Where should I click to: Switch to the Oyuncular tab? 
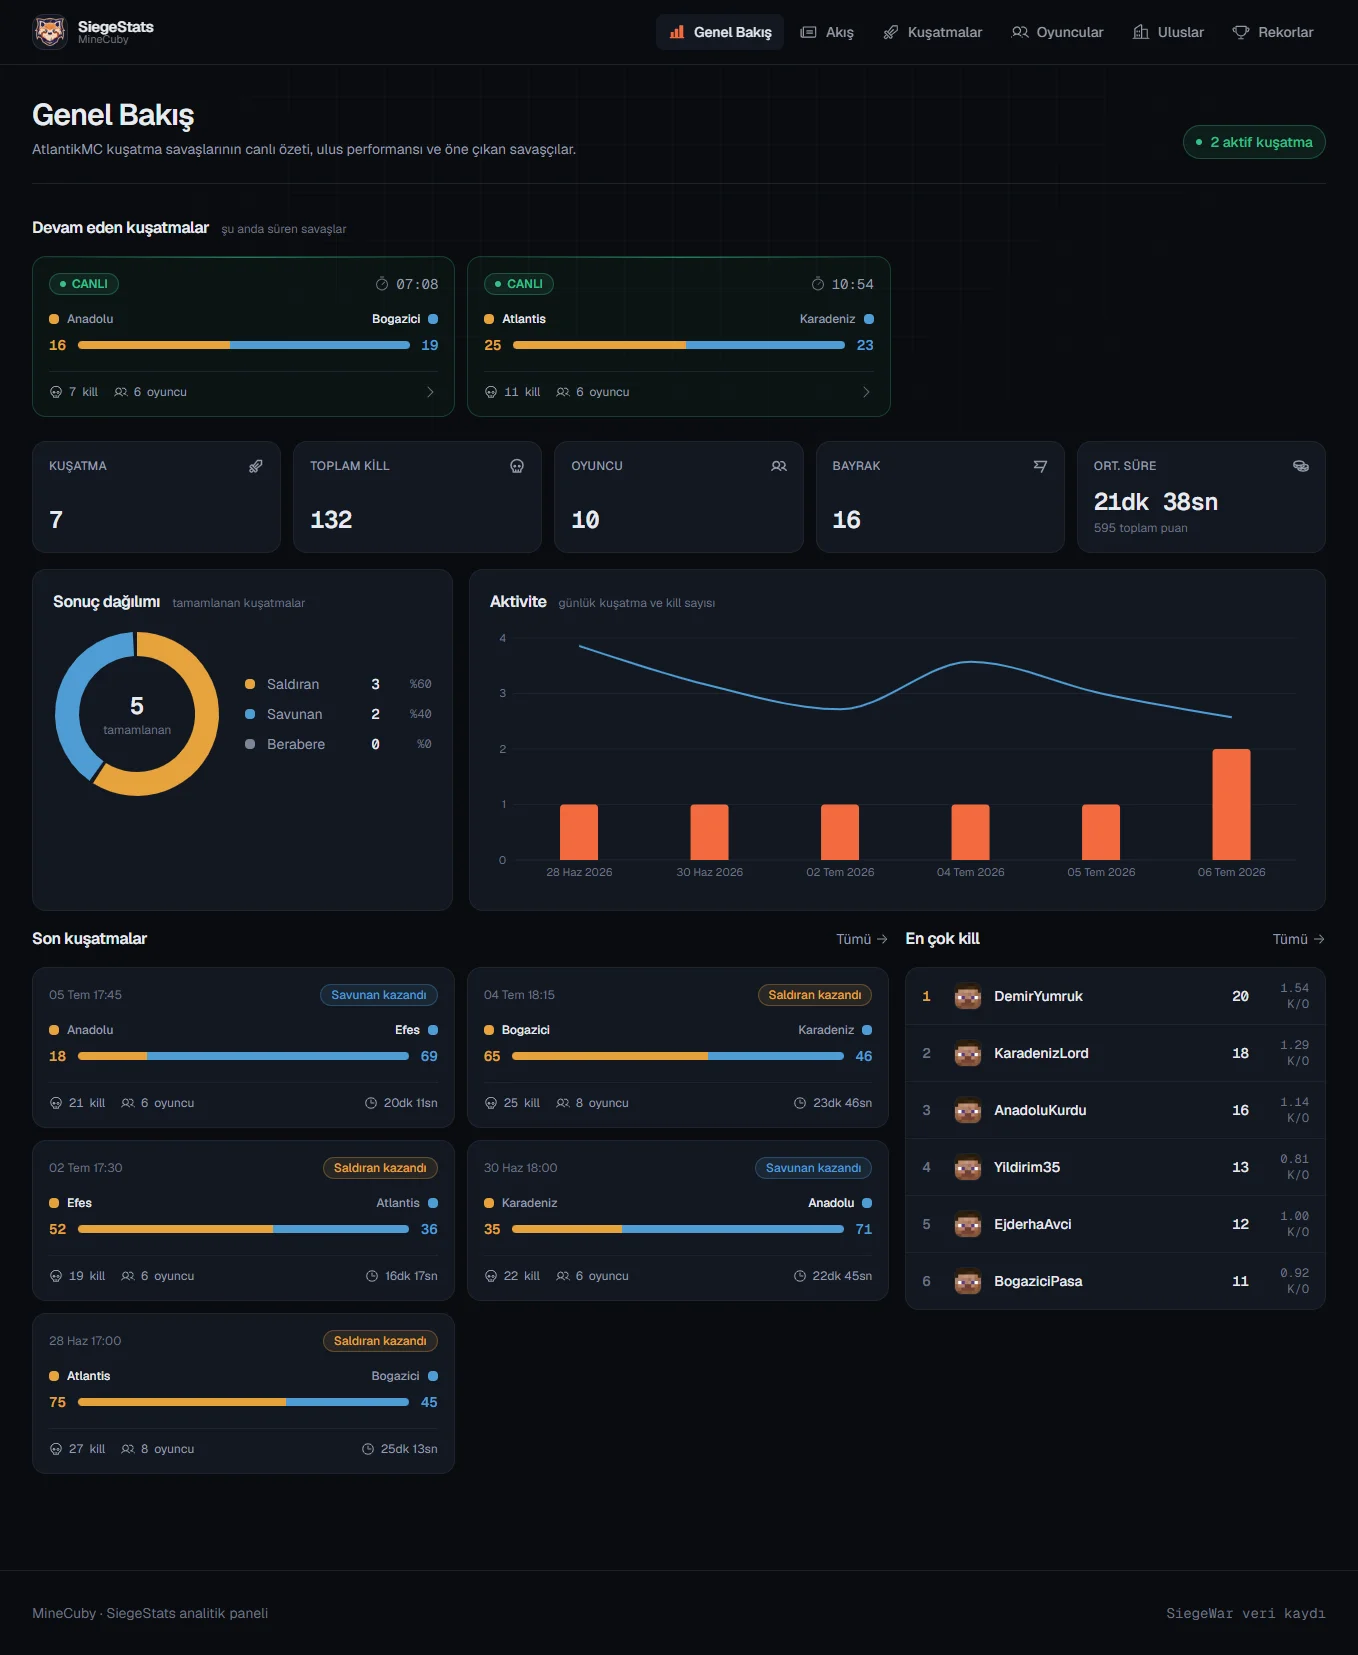coord(1057,32)
